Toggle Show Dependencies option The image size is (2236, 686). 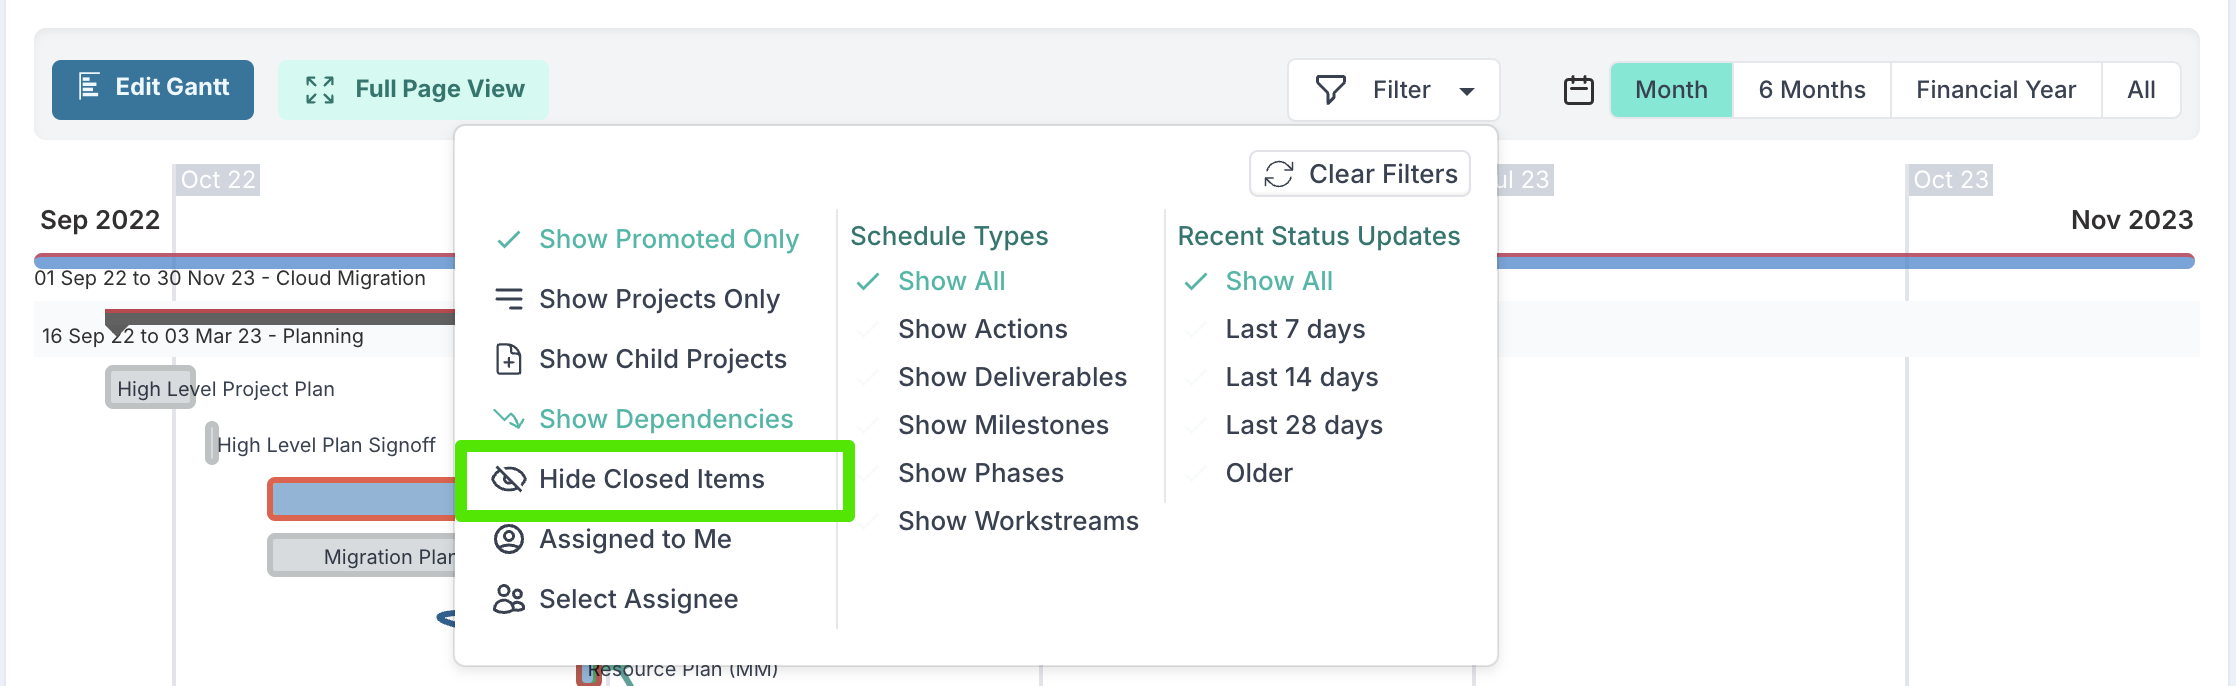click(x=644, y=419)
